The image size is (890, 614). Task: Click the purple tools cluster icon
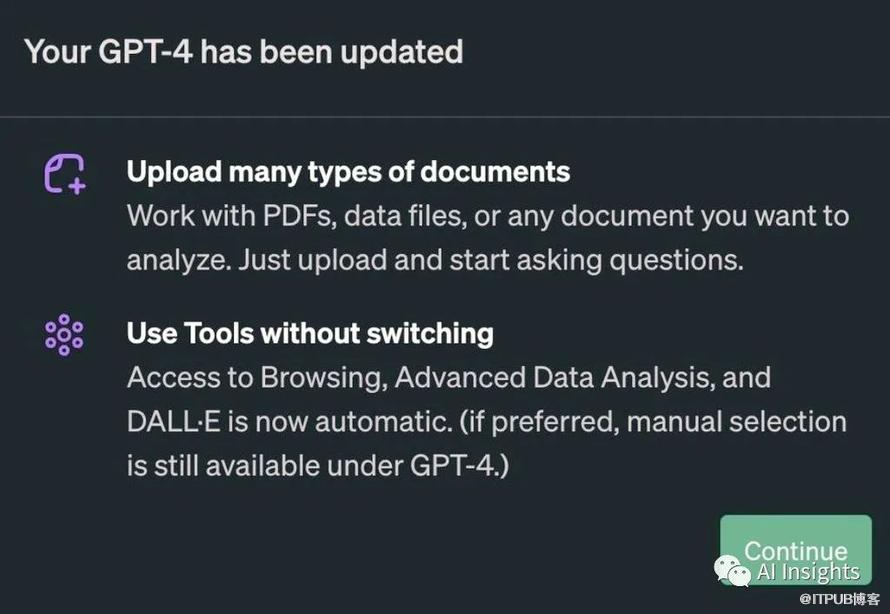[64, 335]
